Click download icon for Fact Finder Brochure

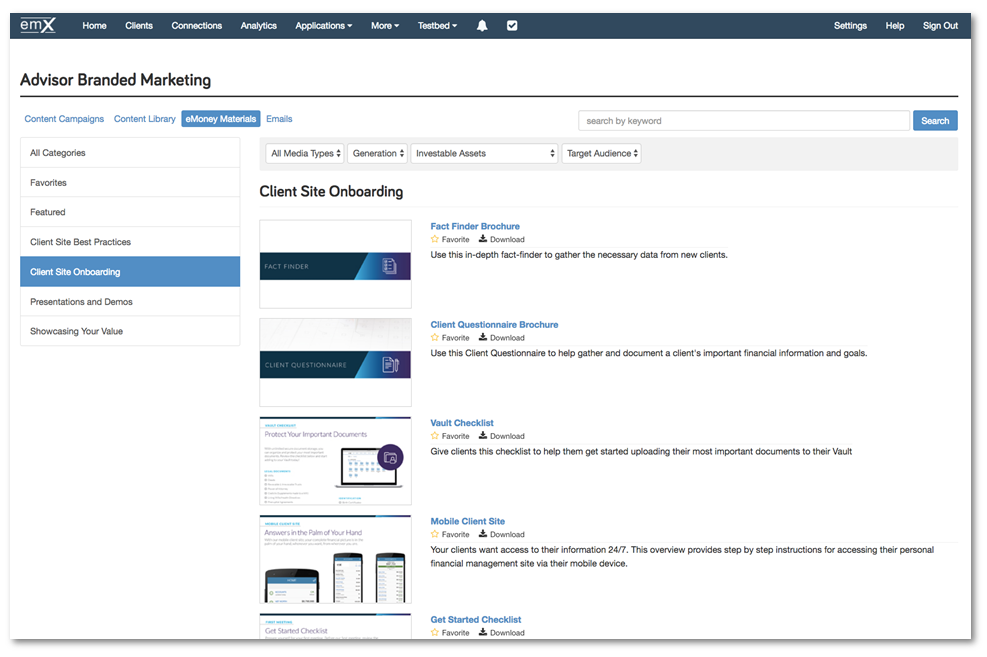click(483, 239)
